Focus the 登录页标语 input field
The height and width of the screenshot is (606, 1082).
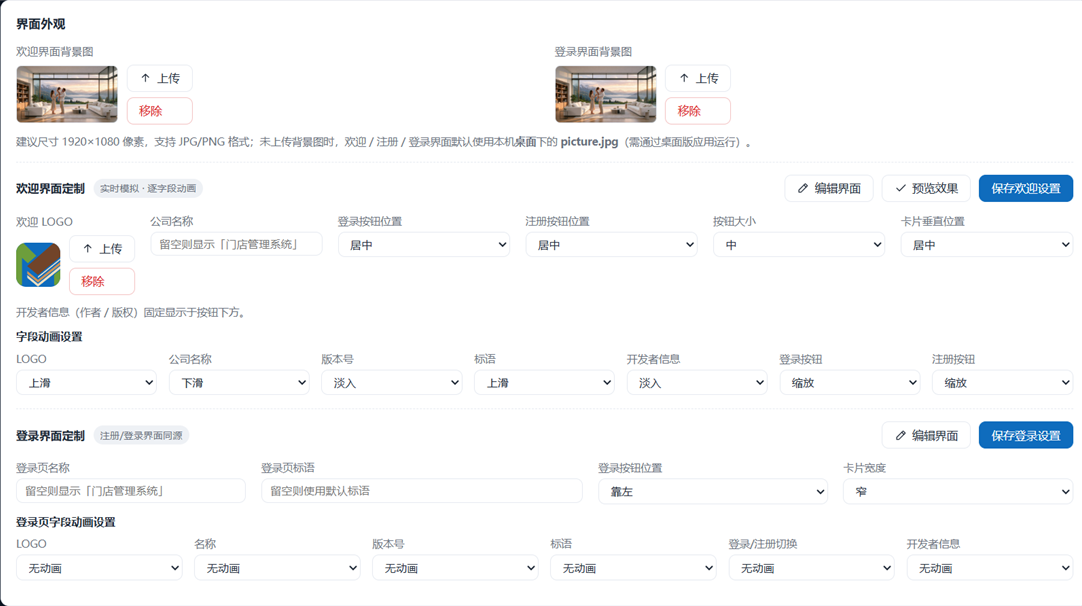422,491
